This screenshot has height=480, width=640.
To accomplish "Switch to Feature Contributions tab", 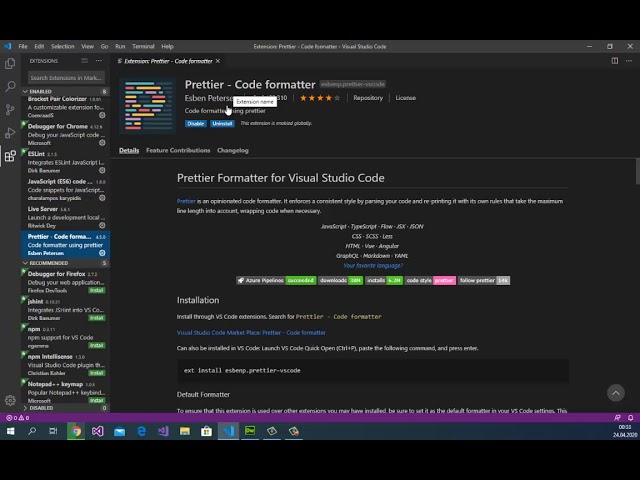I will pos(178,150).
